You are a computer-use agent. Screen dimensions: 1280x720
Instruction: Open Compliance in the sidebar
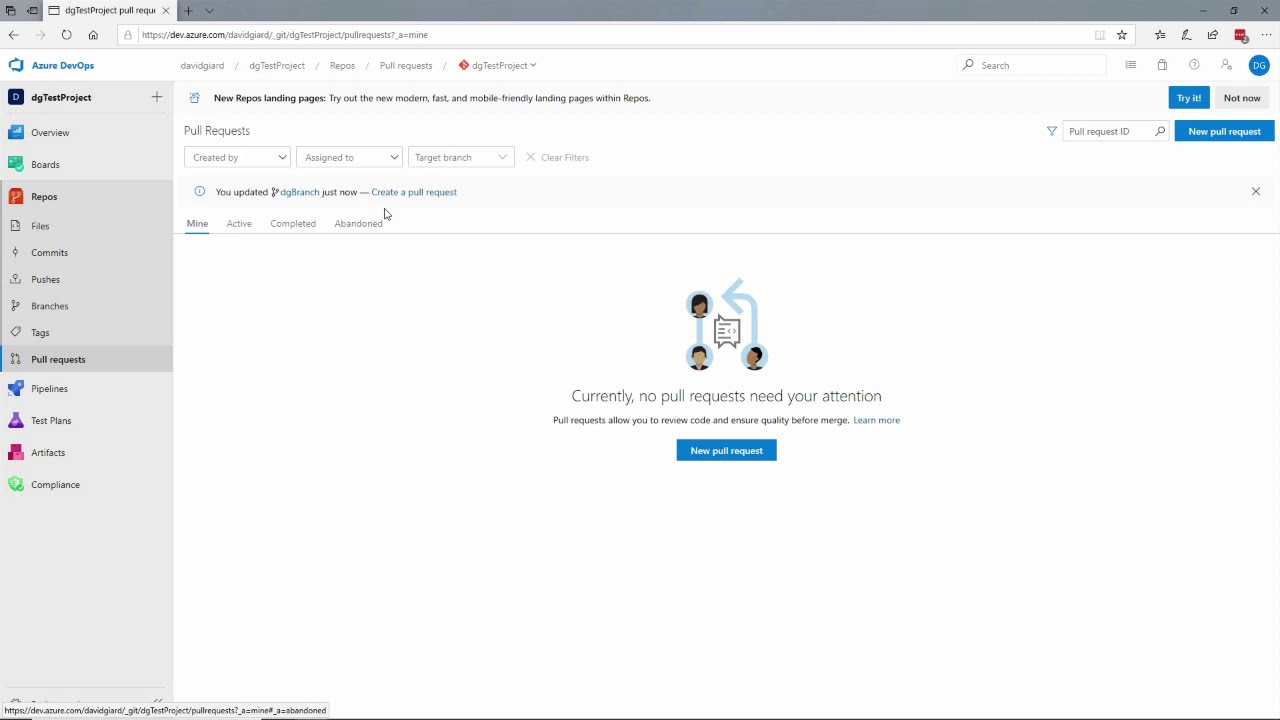coord(55,484)
